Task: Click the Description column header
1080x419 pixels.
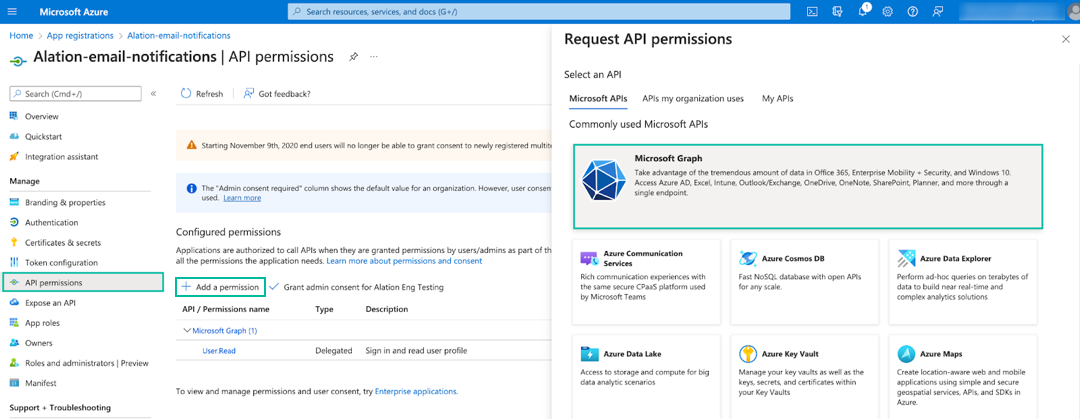Action: 387,309
